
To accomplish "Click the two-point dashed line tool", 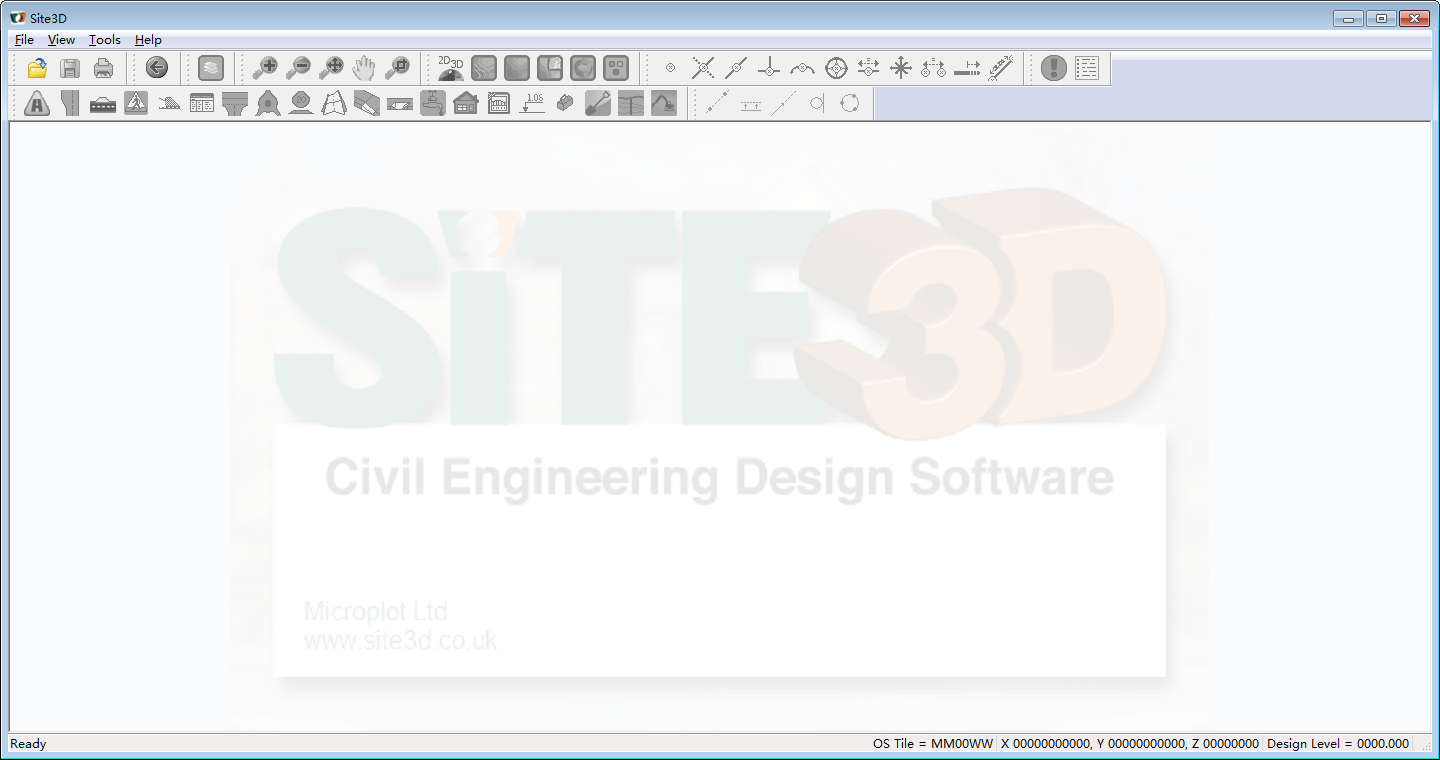I will pyautogui.click(x=717, y=103).
